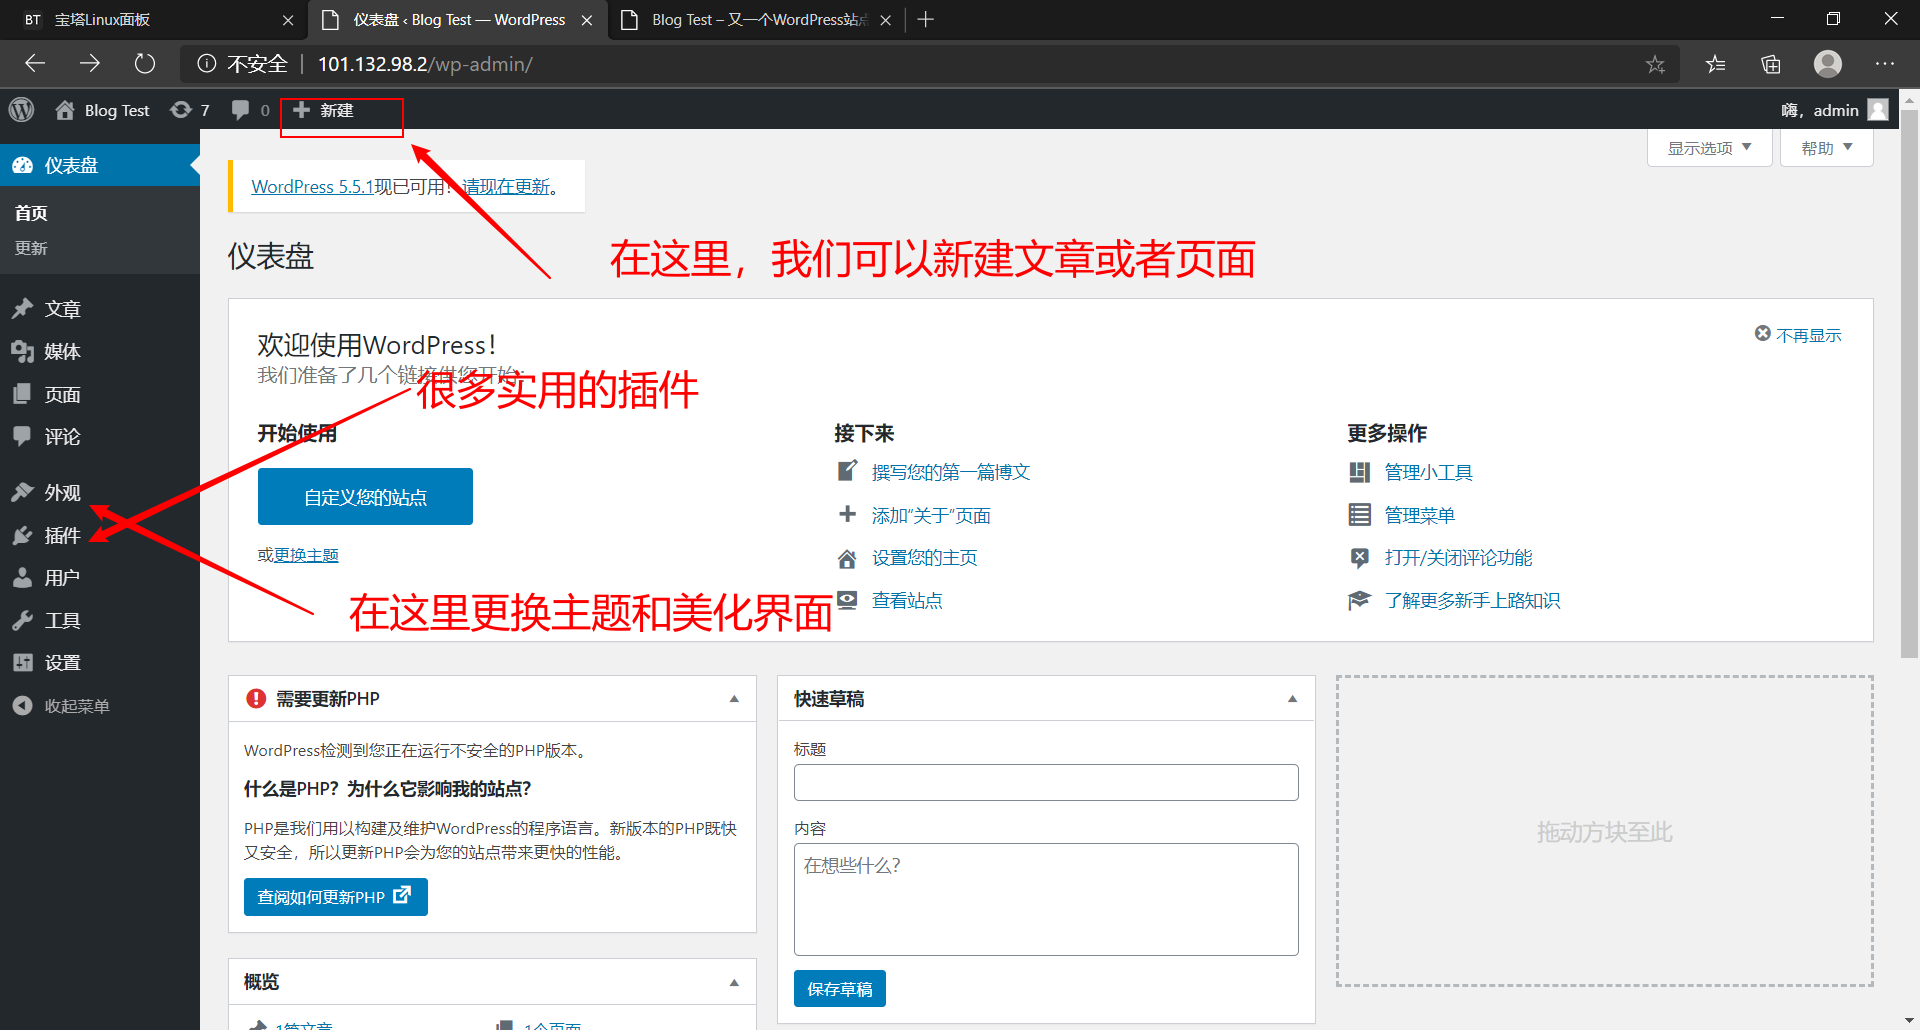This screenshot has height=1030, width=1920.
Task: Click the WordPress 5.5.1 link
Action: coord(312,186)
